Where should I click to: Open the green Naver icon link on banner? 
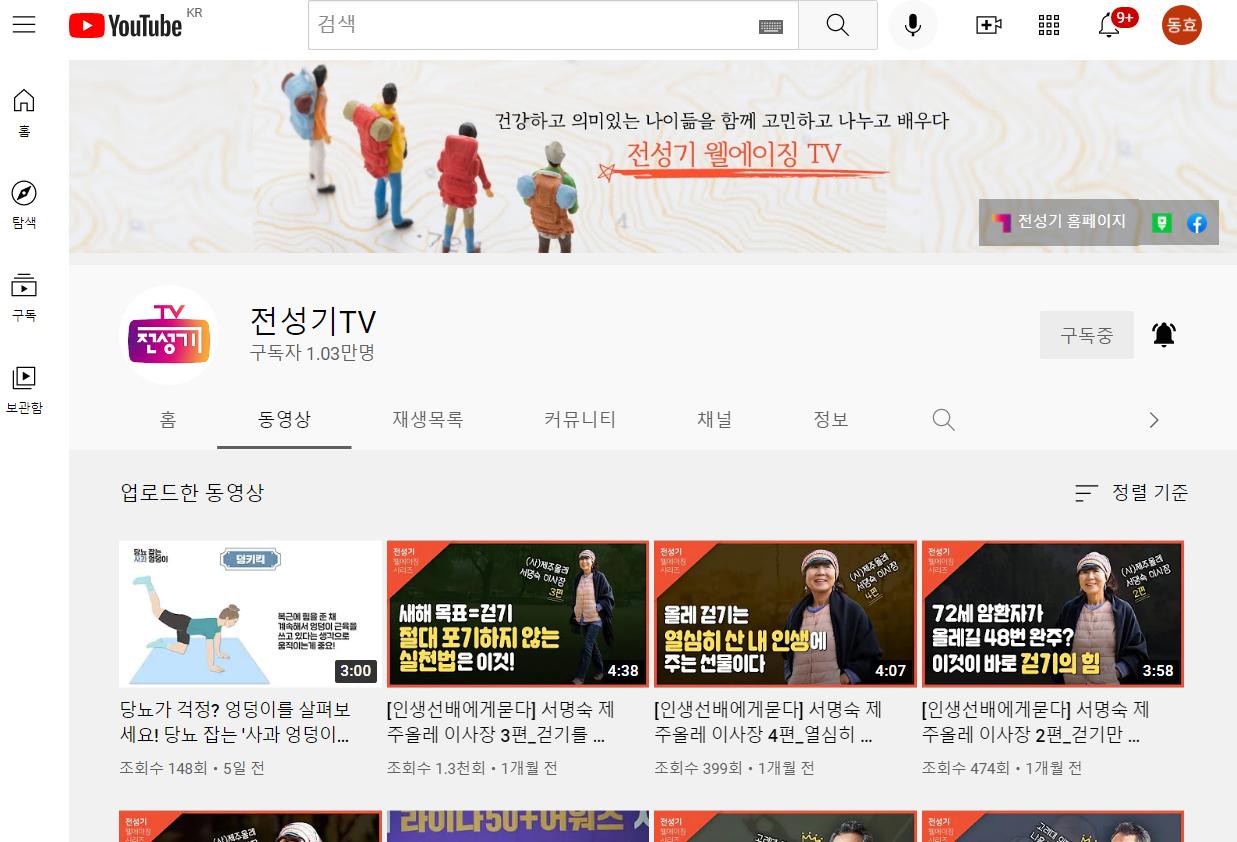pos(1161,223)
